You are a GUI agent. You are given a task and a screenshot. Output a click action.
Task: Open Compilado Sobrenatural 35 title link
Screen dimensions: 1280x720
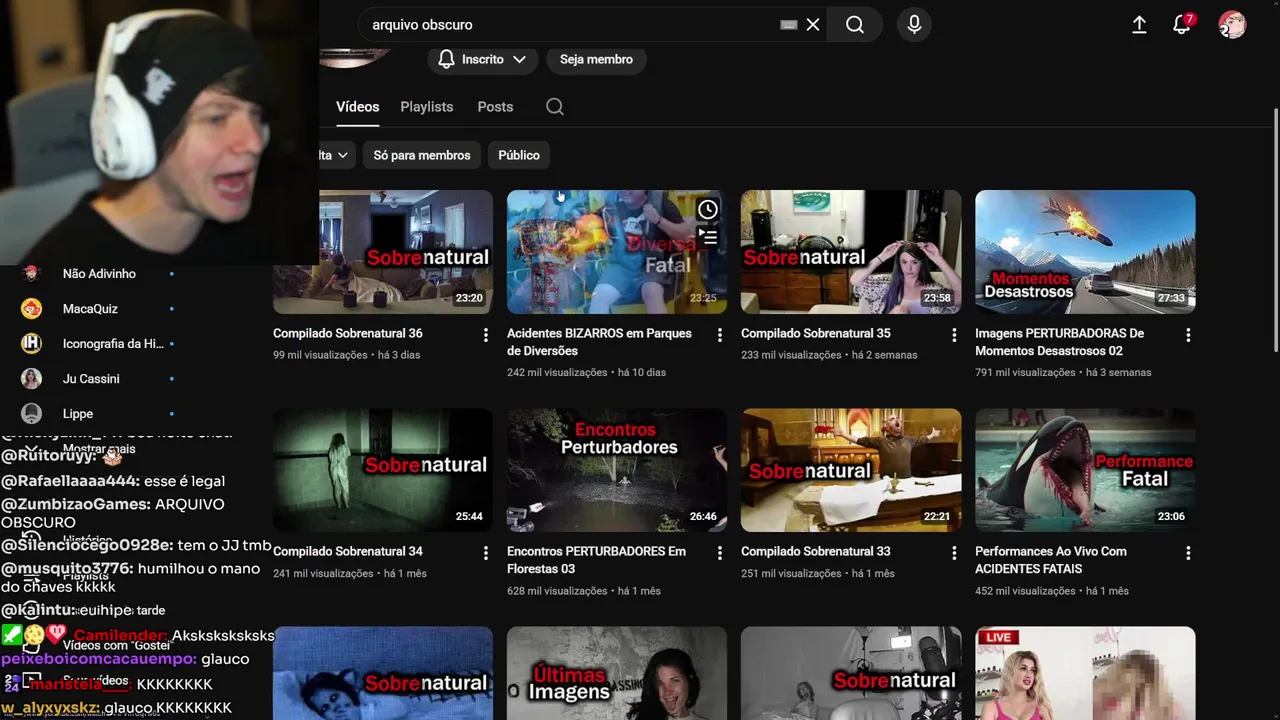[816, 333]
